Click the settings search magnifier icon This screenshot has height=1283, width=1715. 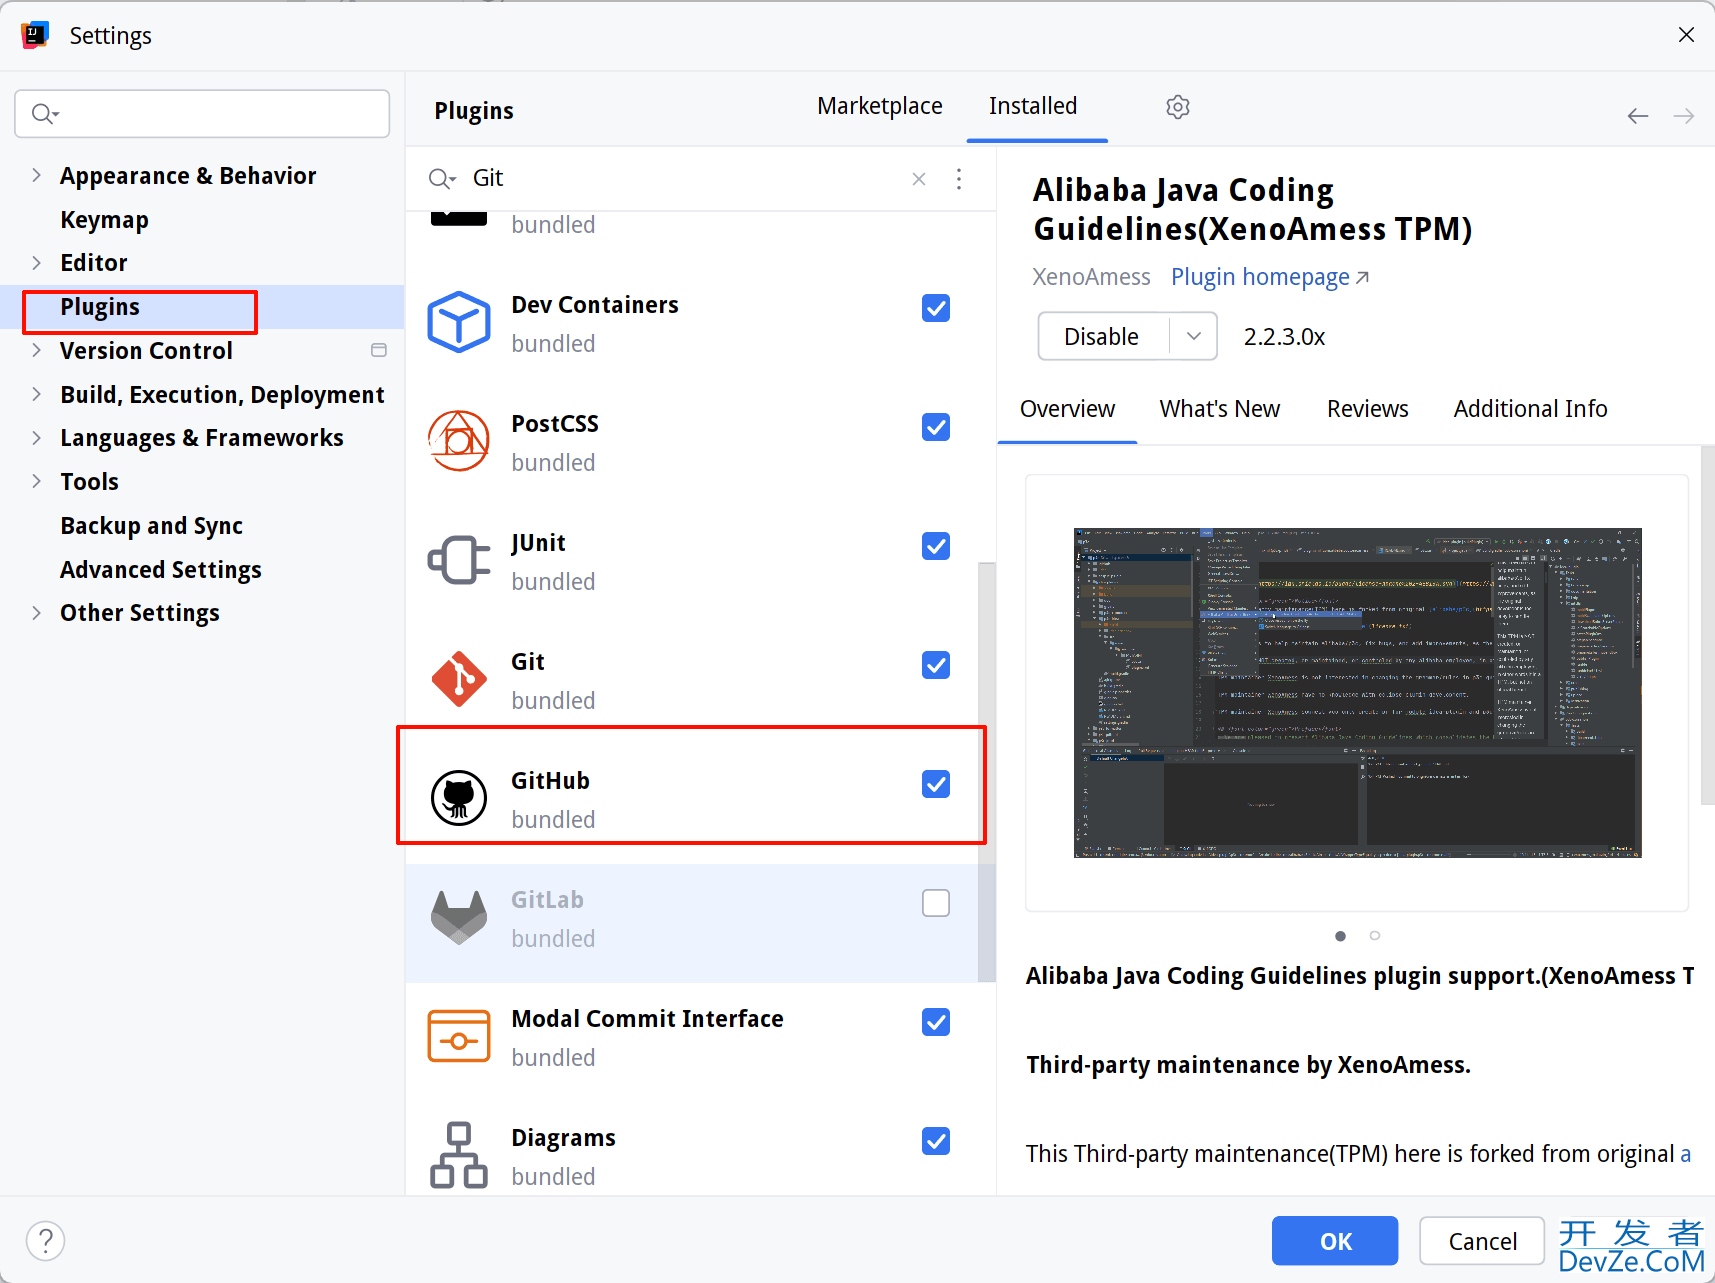tap(45, 114)
